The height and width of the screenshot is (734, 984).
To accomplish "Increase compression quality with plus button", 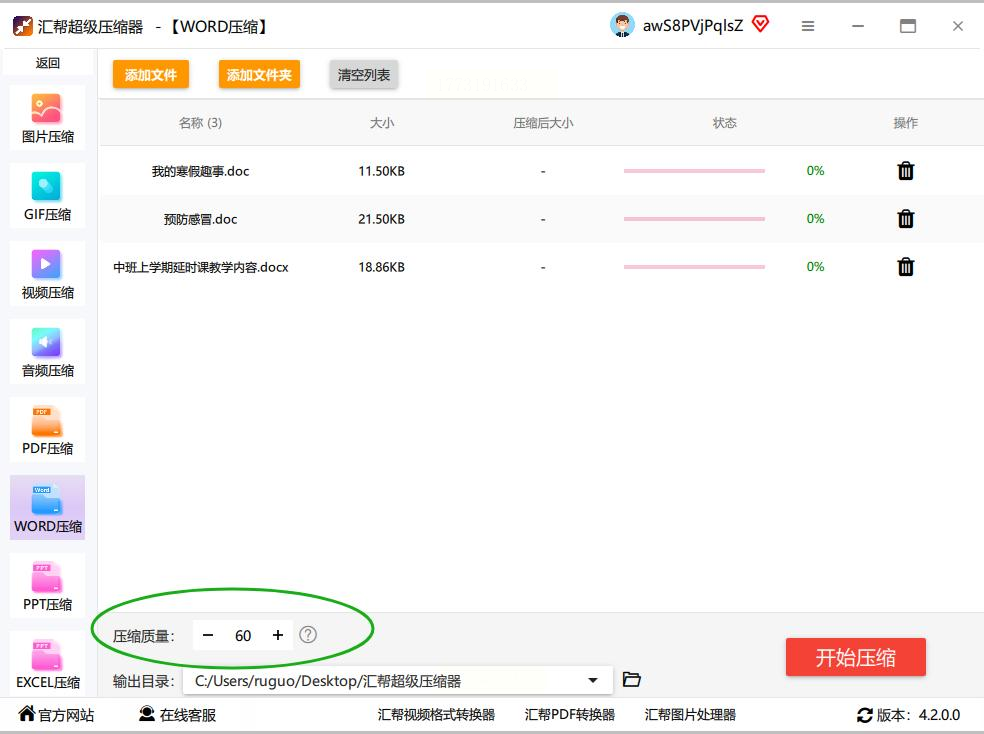I will (278, 636).
